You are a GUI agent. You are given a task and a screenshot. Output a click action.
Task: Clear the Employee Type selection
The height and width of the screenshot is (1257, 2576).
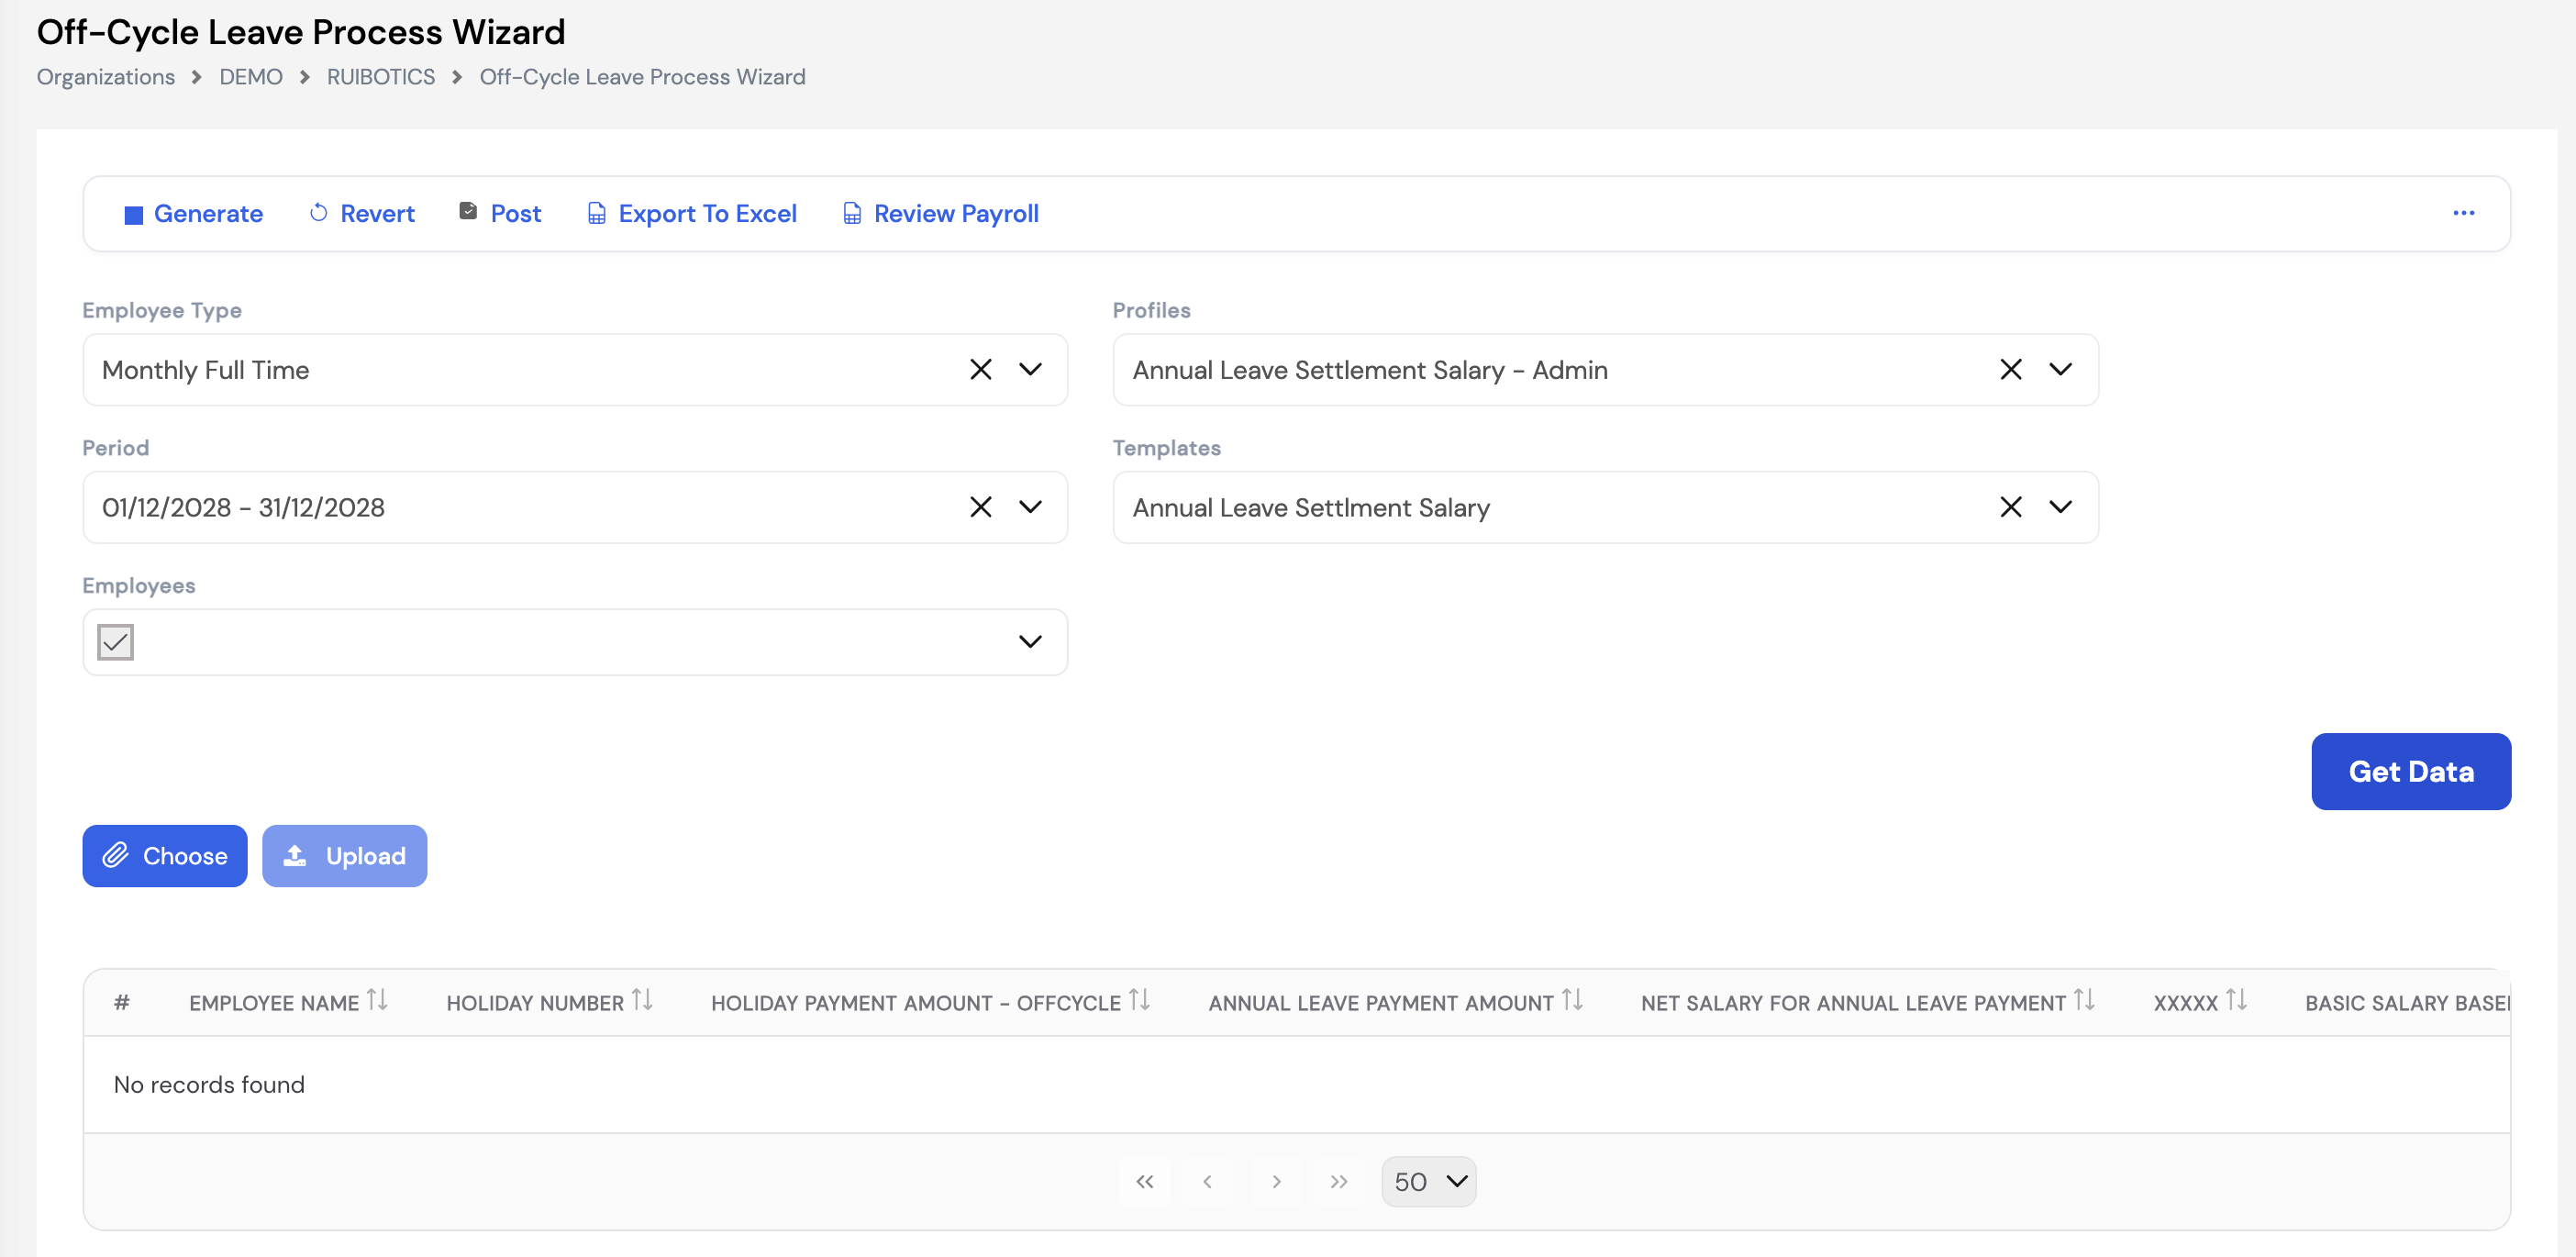(x=980, y=369)
